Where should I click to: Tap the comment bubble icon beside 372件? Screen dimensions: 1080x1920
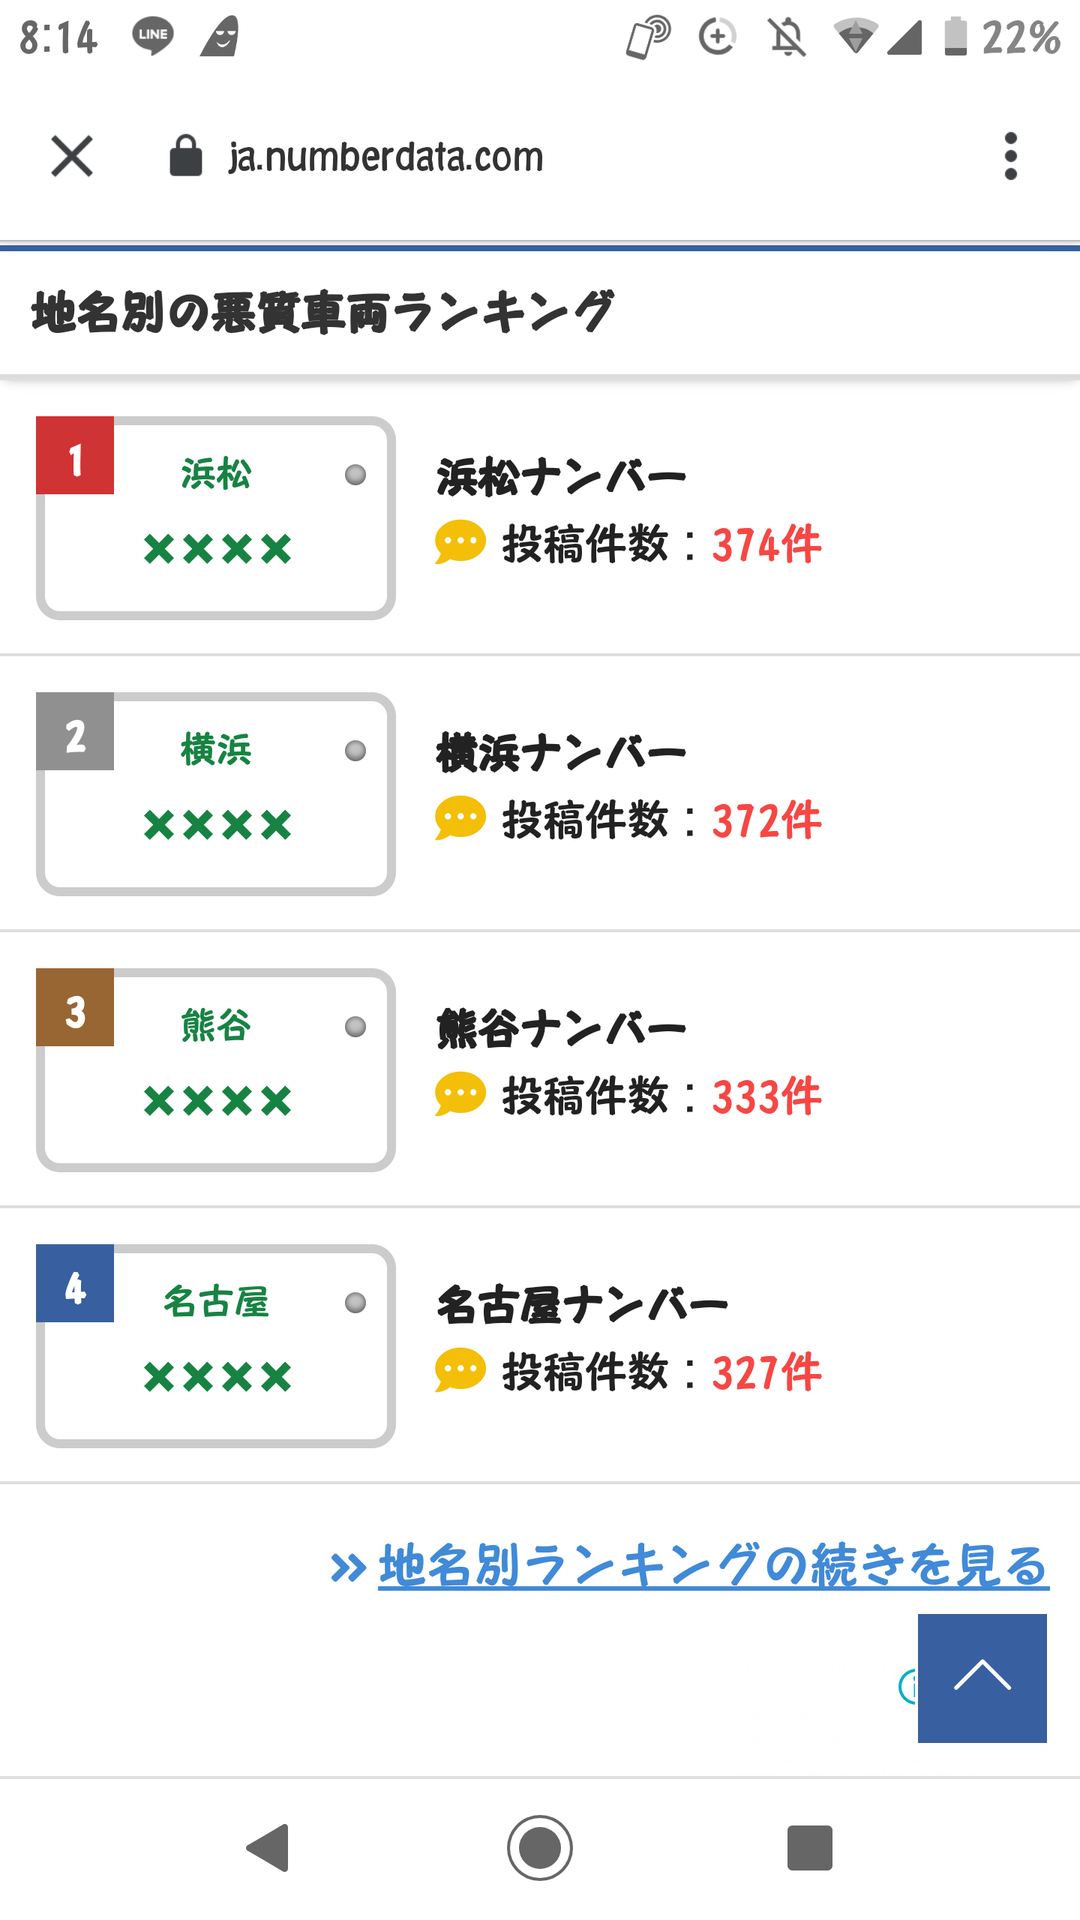(x=460, y=818)
